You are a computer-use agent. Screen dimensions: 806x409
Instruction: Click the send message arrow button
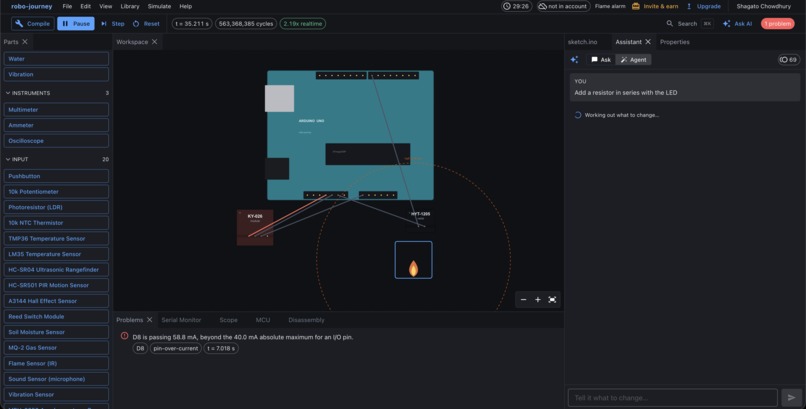click(791, 398)
